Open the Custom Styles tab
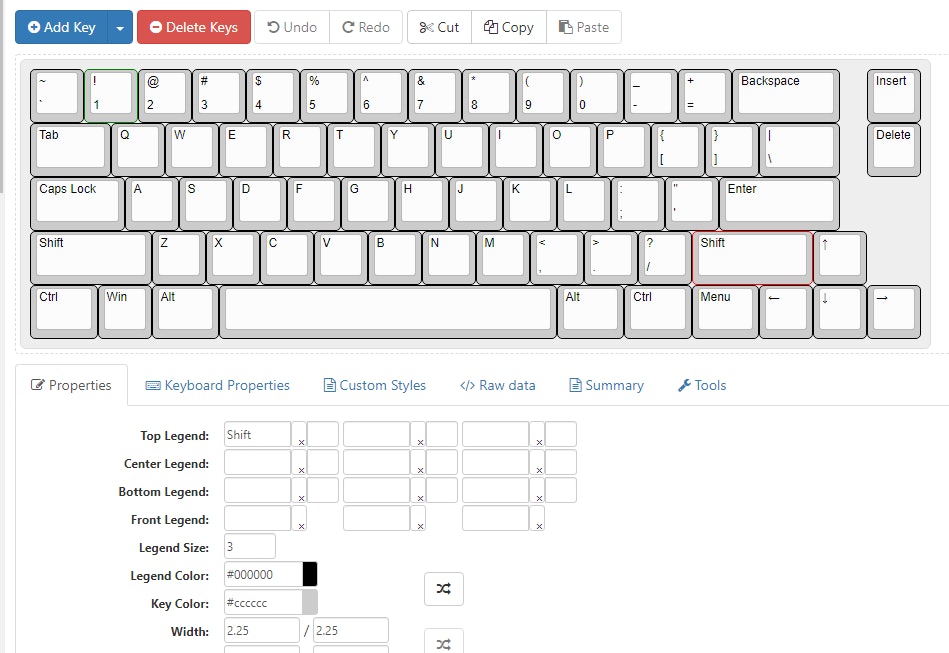Screen dimensions: 949x653 click(x=374, y=385)
